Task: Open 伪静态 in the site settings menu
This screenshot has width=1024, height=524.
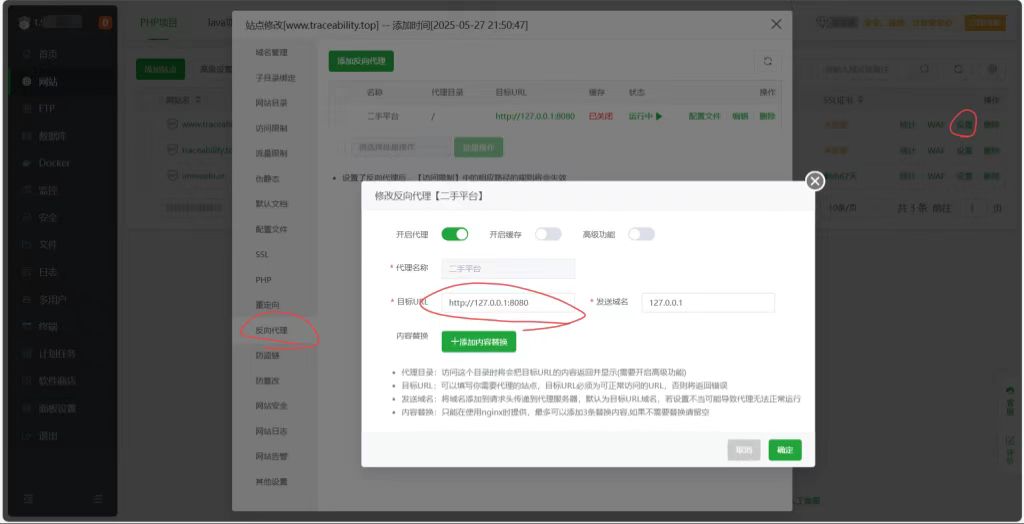Action: coord(267,179)
